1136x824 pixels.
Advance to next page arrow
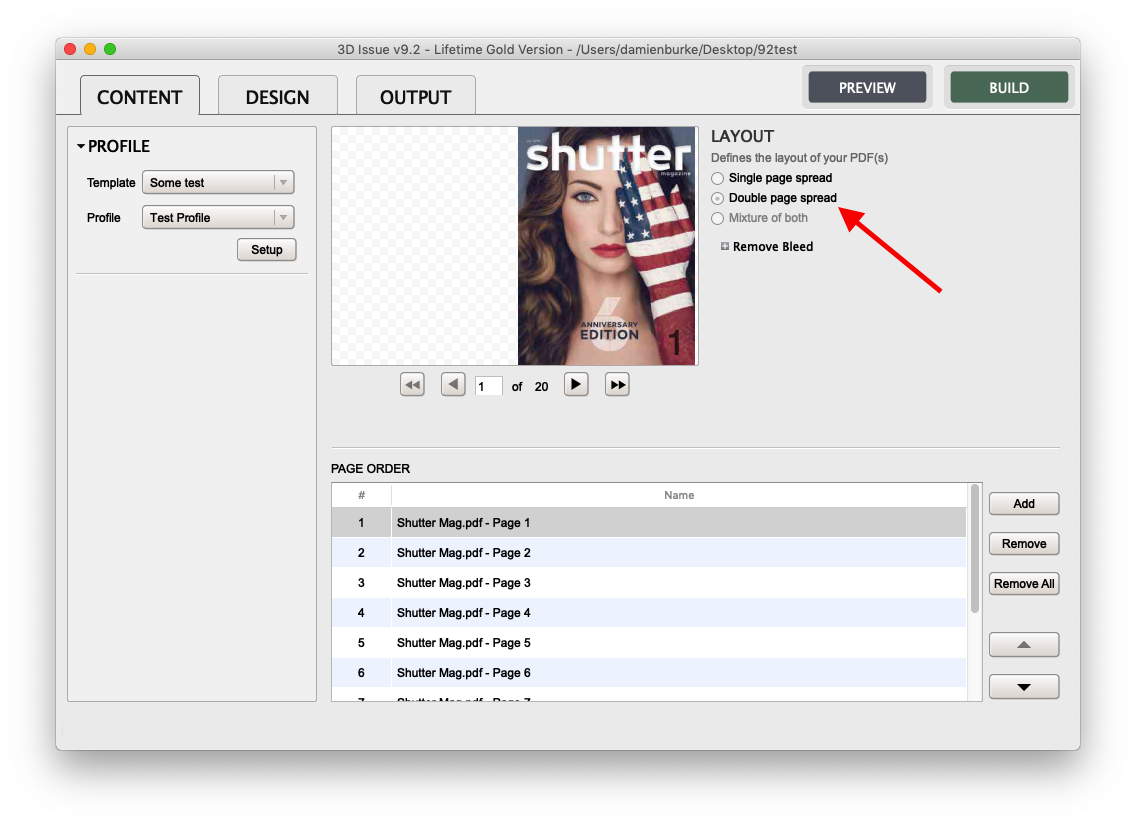576,385
